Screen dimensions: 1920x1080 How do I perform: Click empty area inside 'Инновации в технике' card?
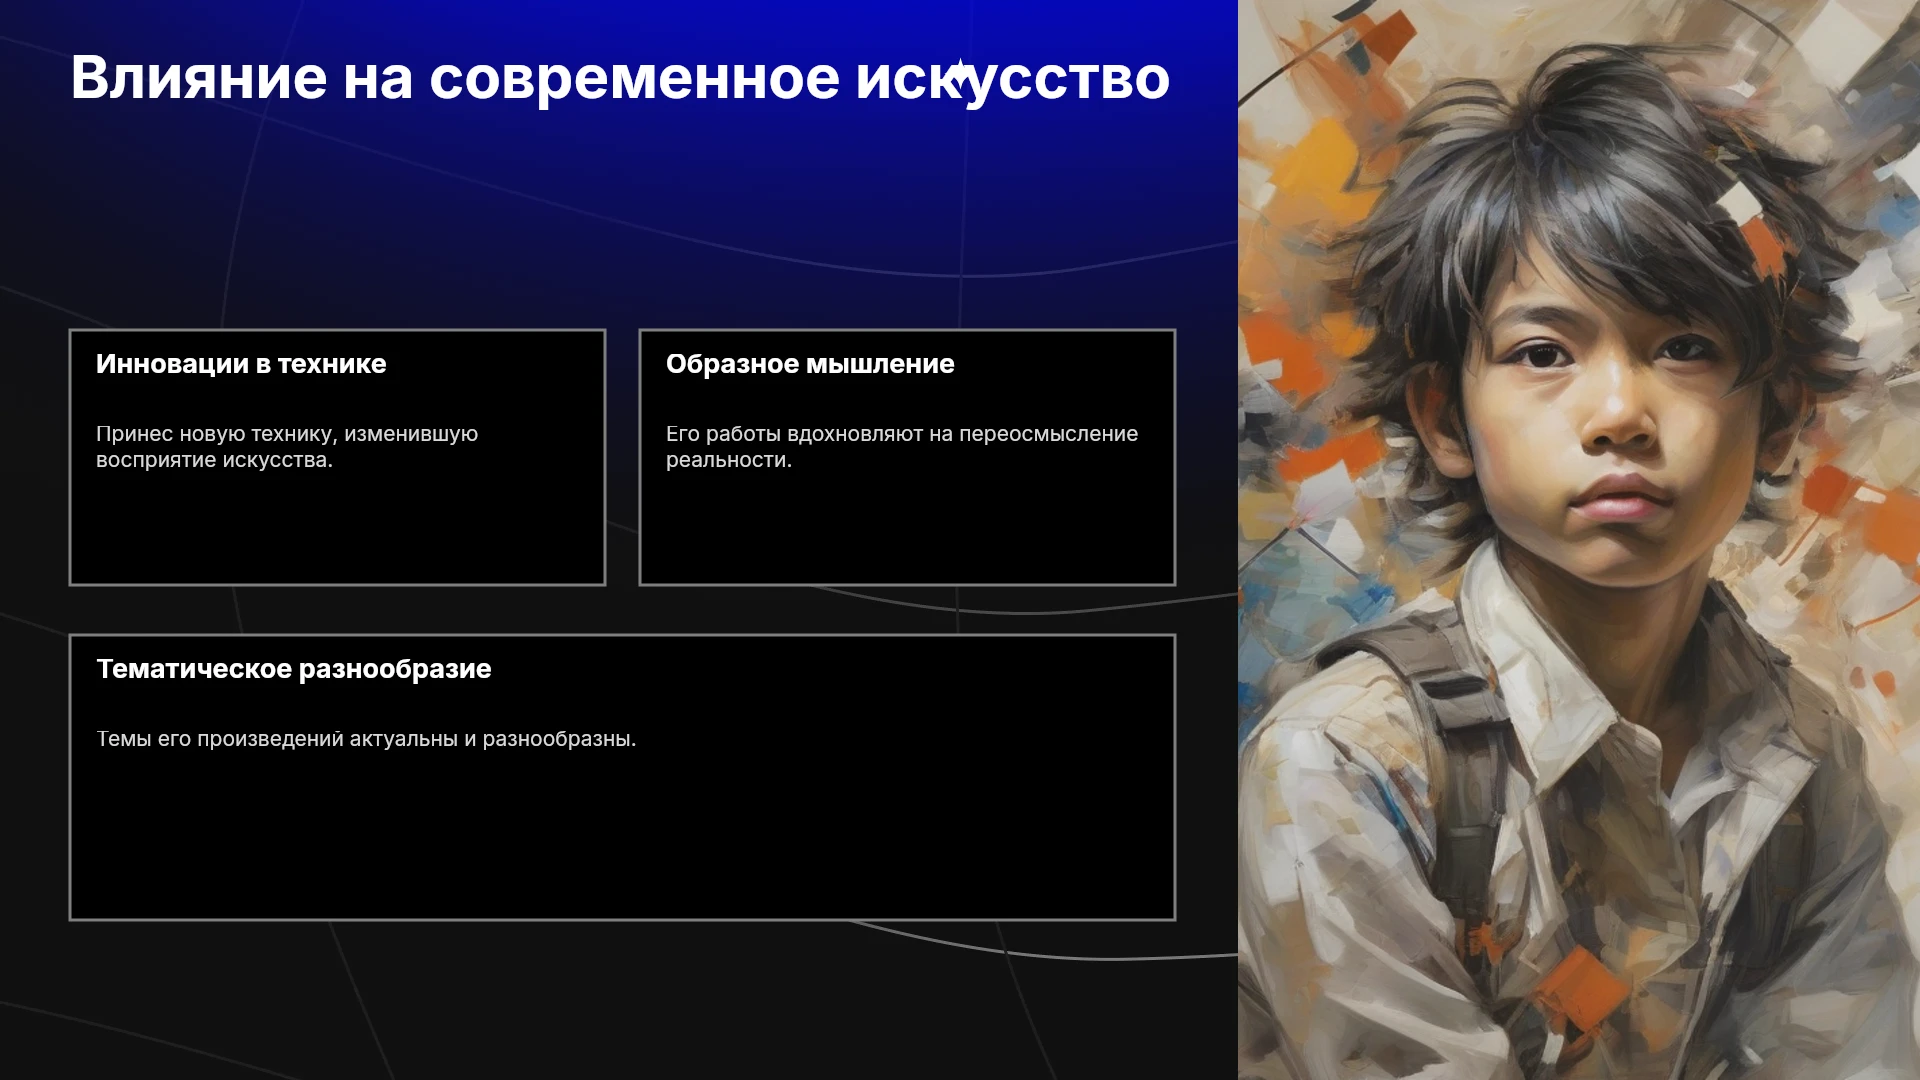pyautogui.click(x=337, y=530)
